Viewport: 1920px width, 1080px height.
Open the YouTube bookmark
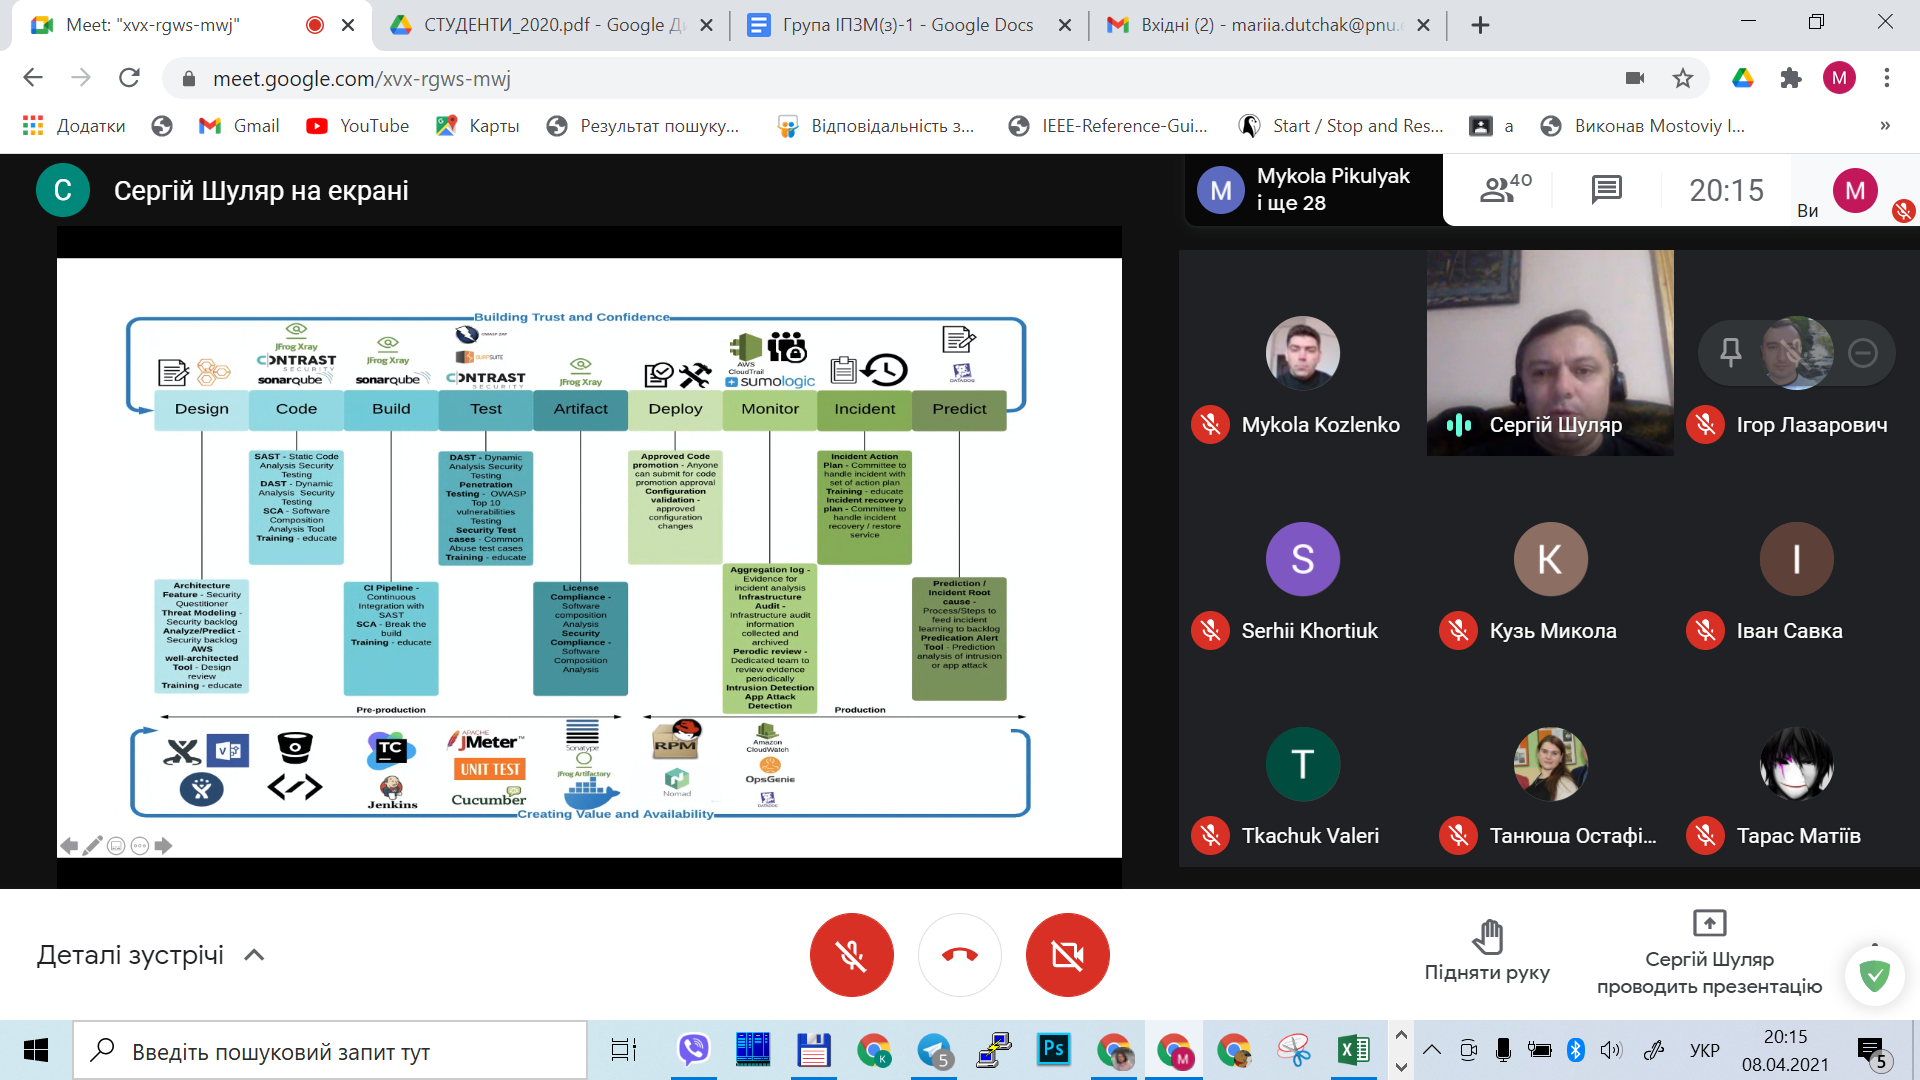[358, 126]
